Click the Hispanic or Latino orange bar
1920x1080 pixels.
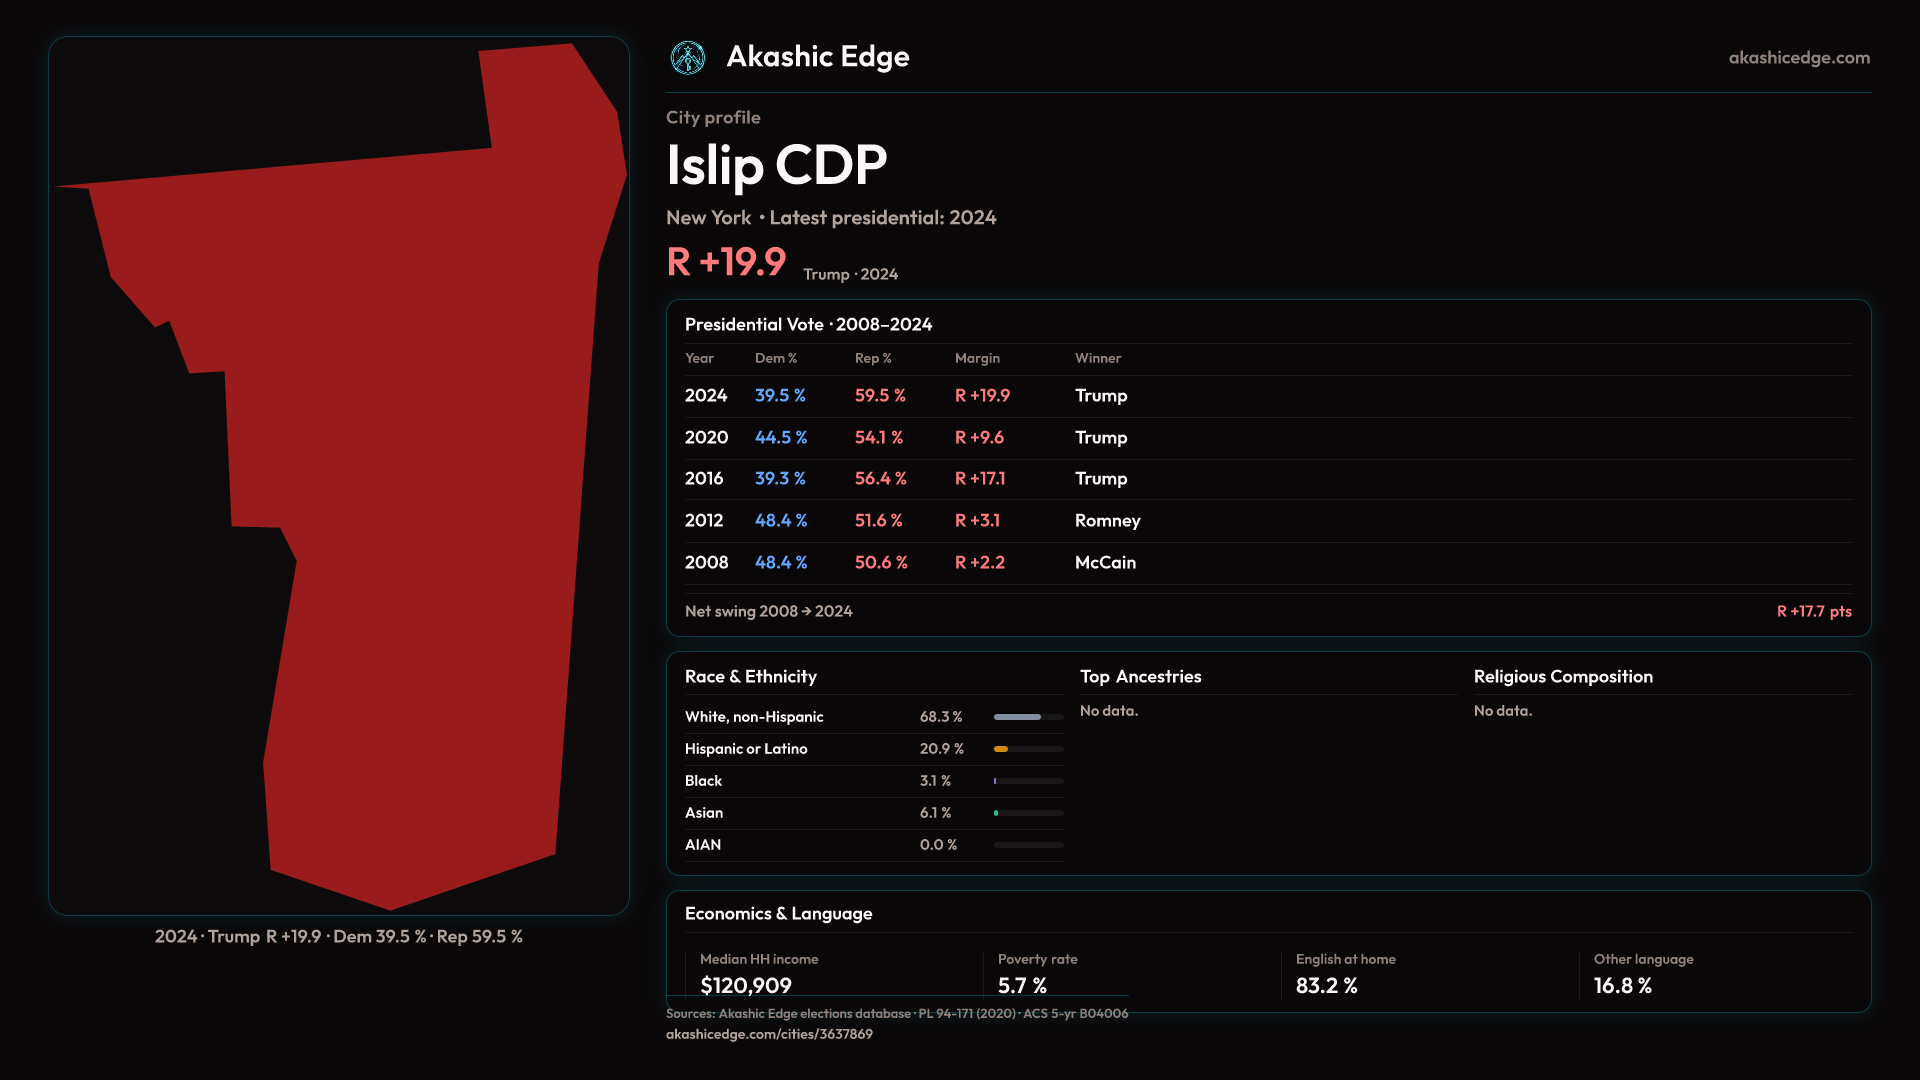coord(1002,749)
